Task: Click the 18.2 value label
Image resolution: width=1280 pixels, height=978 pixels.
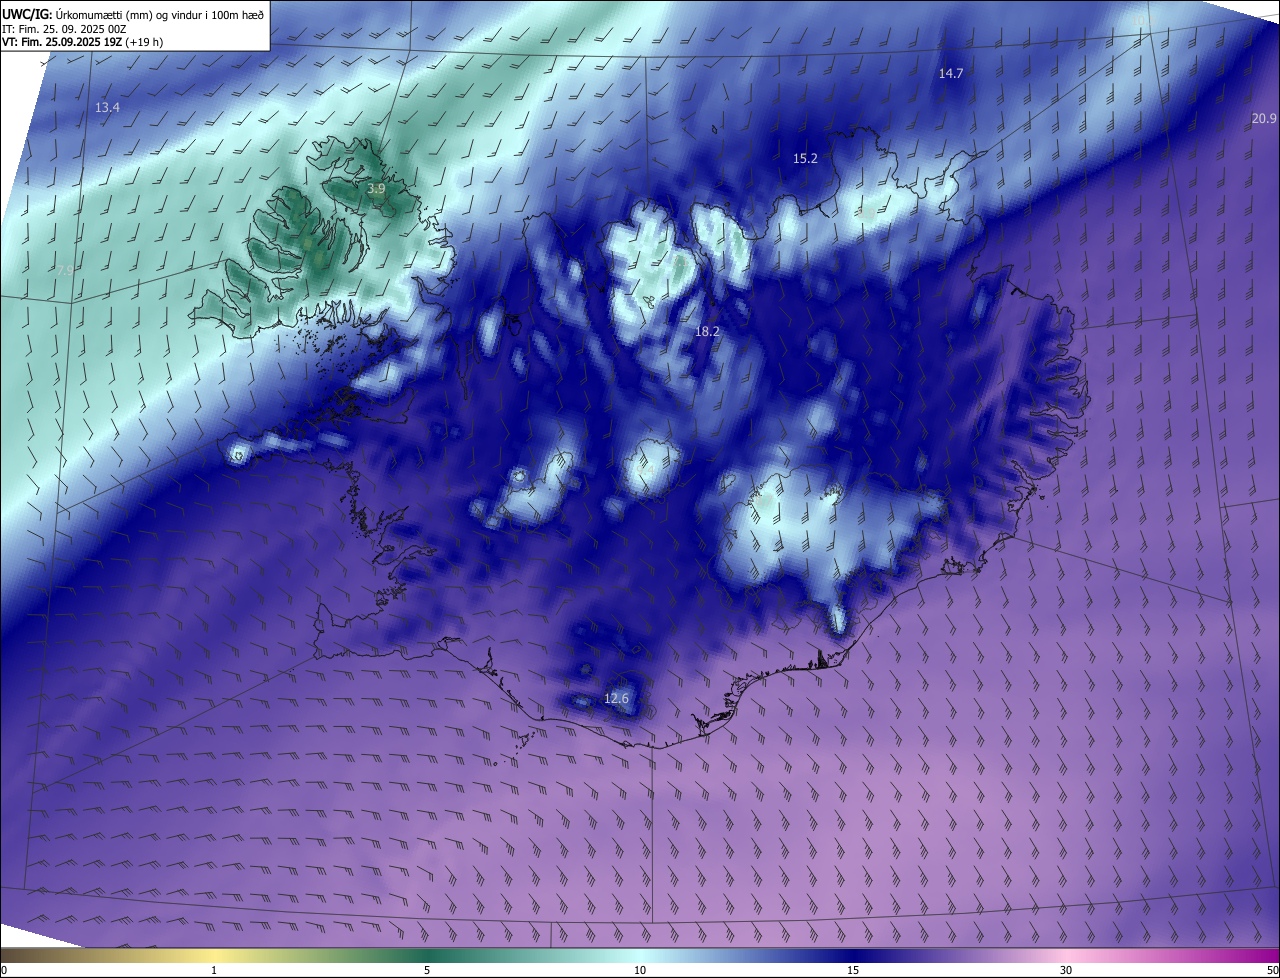Action: coord(707,331)
